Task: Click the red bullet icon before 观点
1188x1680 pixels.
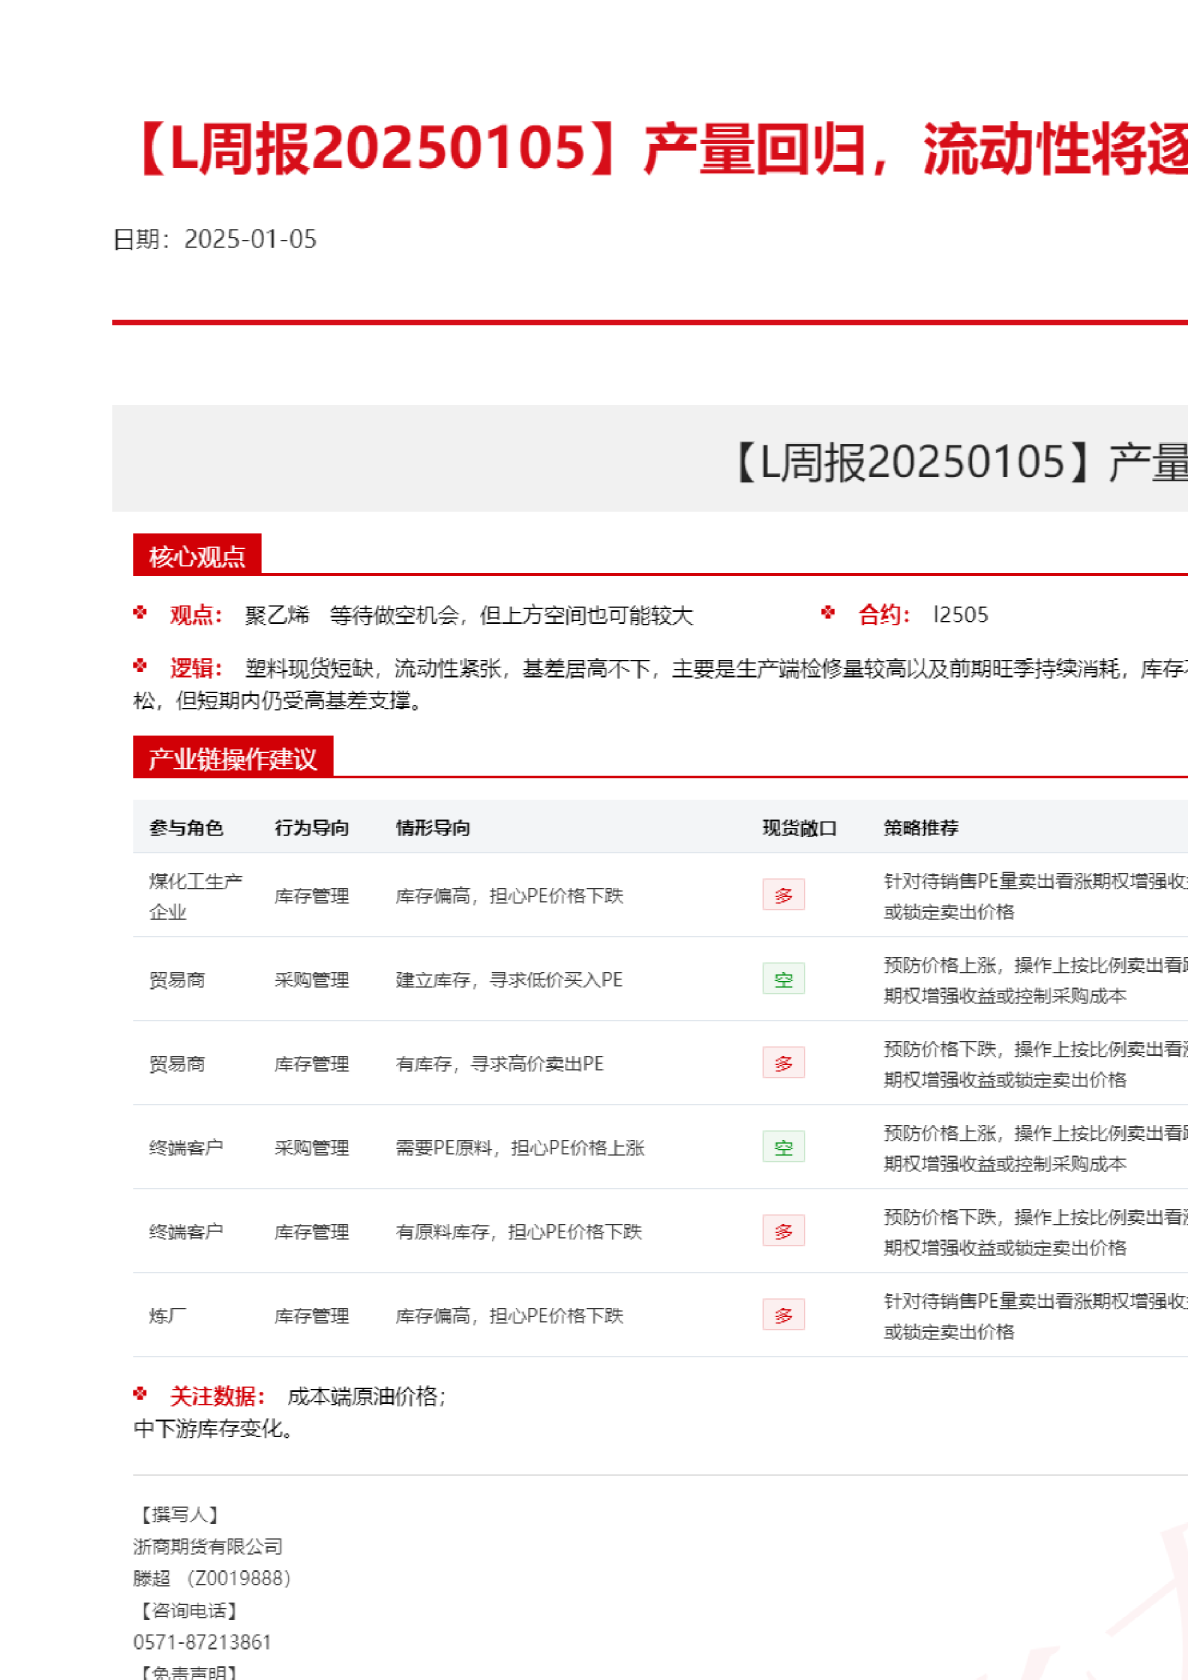Action: click(140, 613)
